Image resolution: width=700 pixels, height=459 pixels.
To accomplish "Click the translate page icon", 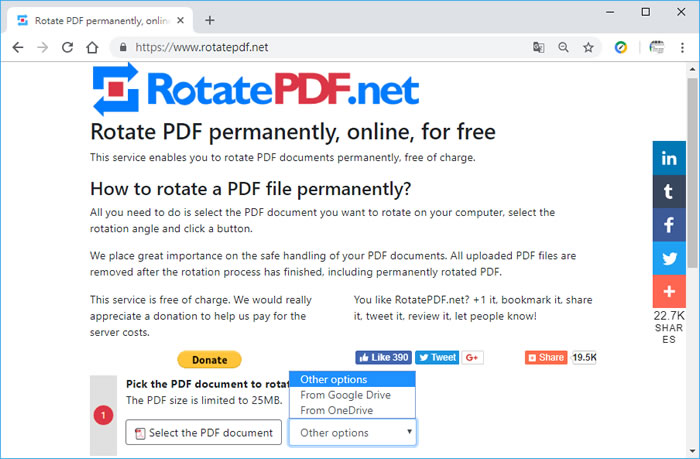I will pos(539,47).
